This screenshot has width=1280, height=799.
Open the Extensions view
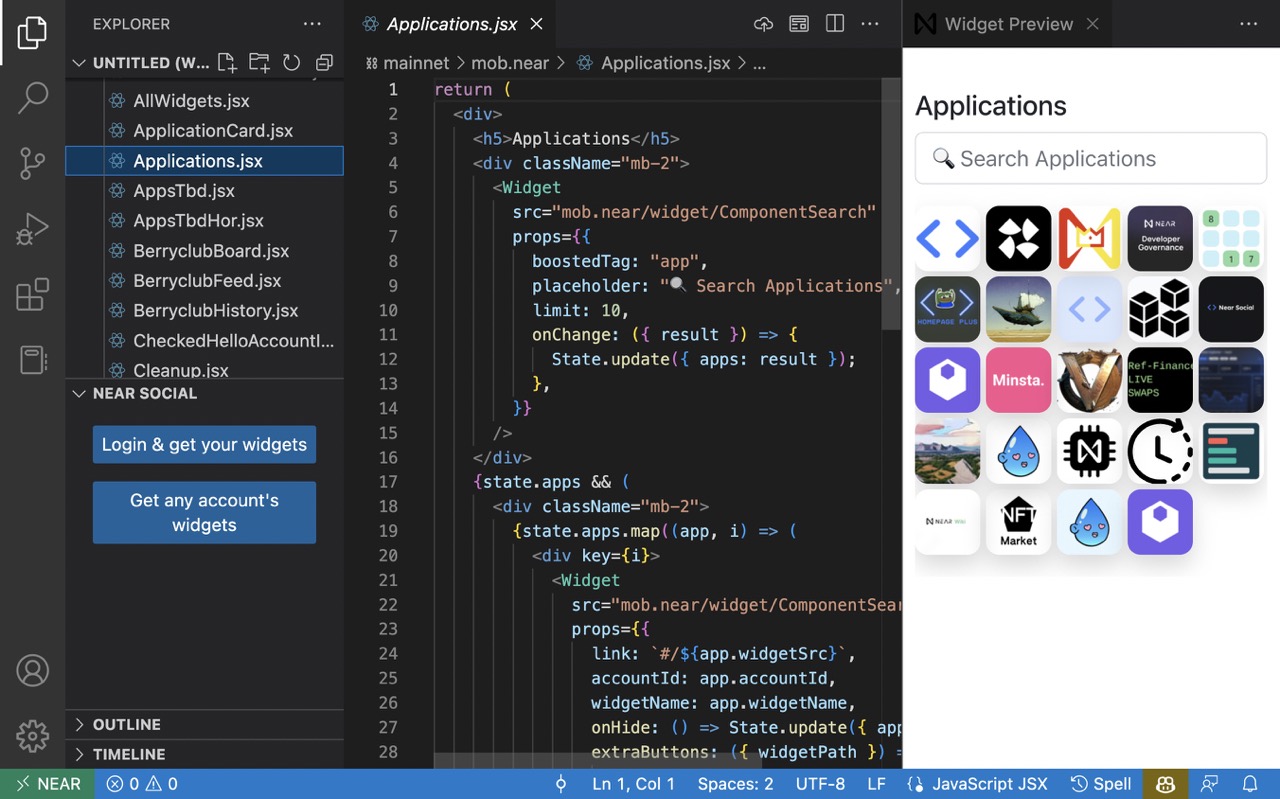tap(32, 295)
